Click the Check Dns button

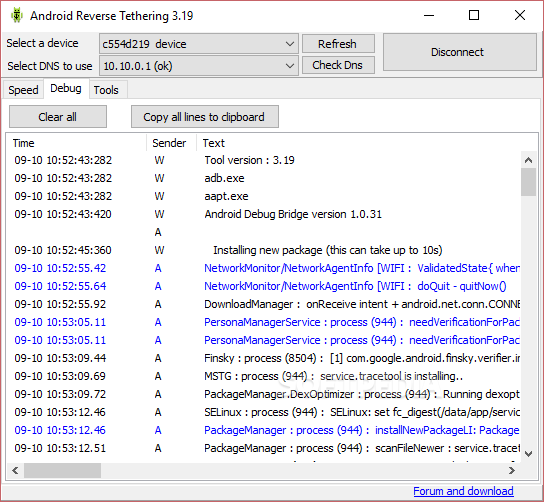338,65
